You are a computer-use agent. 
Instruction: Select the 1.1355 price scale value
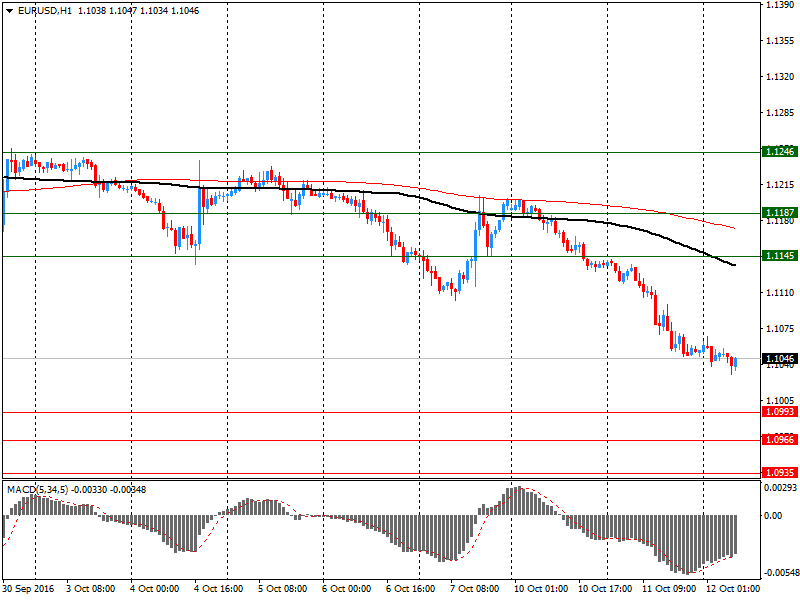[x=780, y=41]
